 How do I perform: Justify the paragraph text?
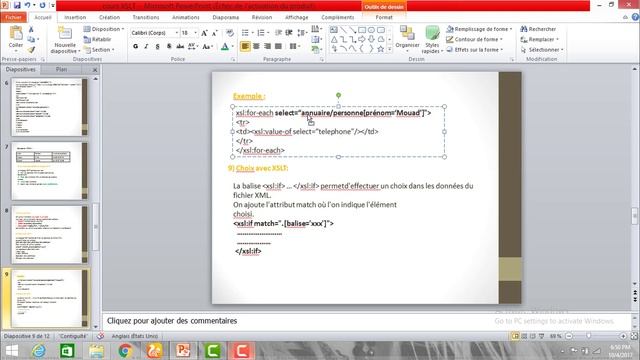pos(278,47)
